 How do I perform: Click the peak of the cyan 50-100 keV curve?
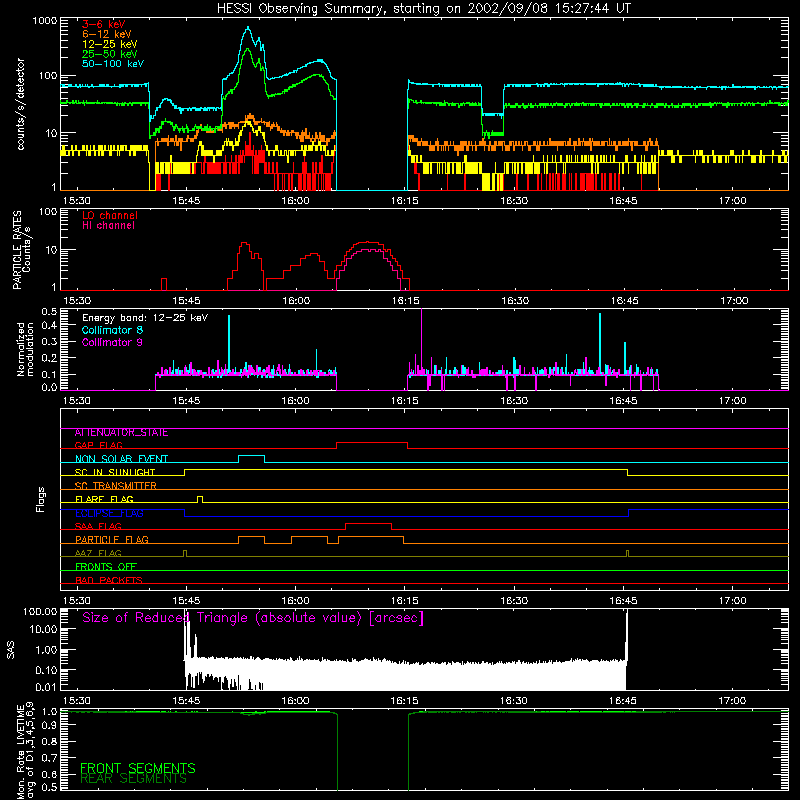click(248, 28)
